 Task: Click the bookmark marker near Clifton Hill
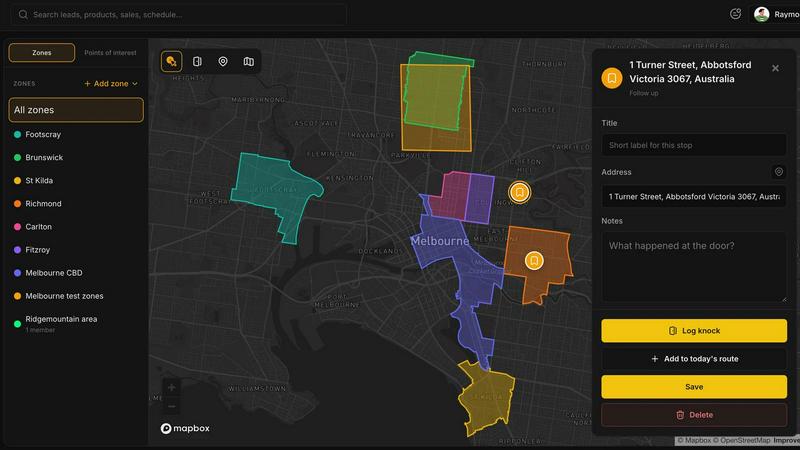click(x=519, y=192)
